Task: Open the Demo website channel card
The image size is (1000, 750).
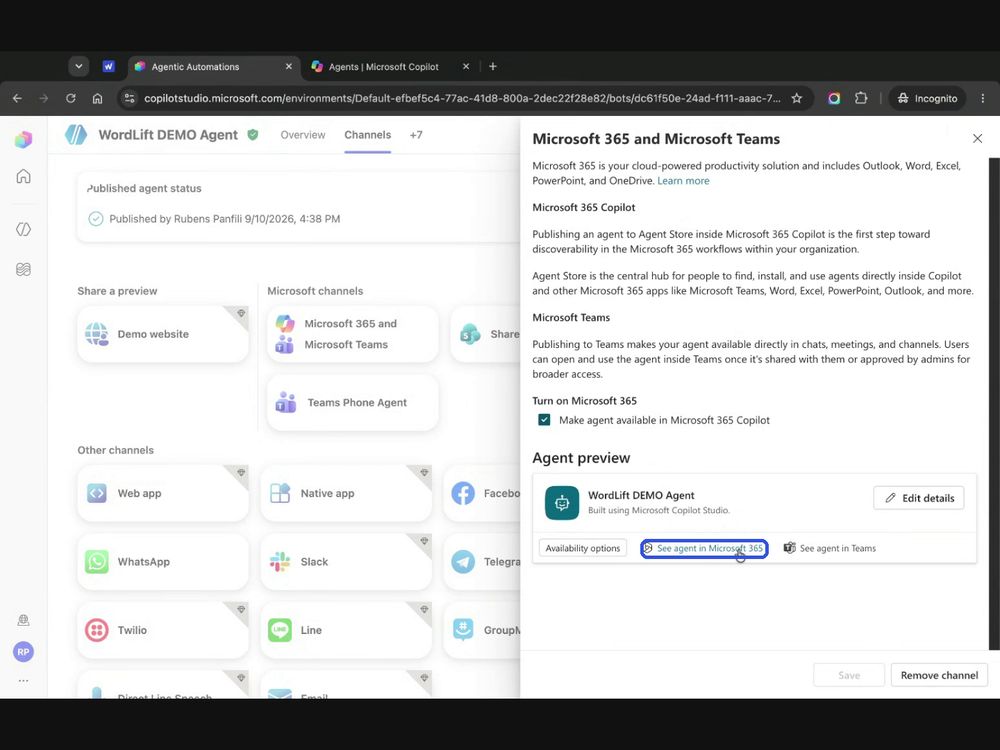Action: 163,334
